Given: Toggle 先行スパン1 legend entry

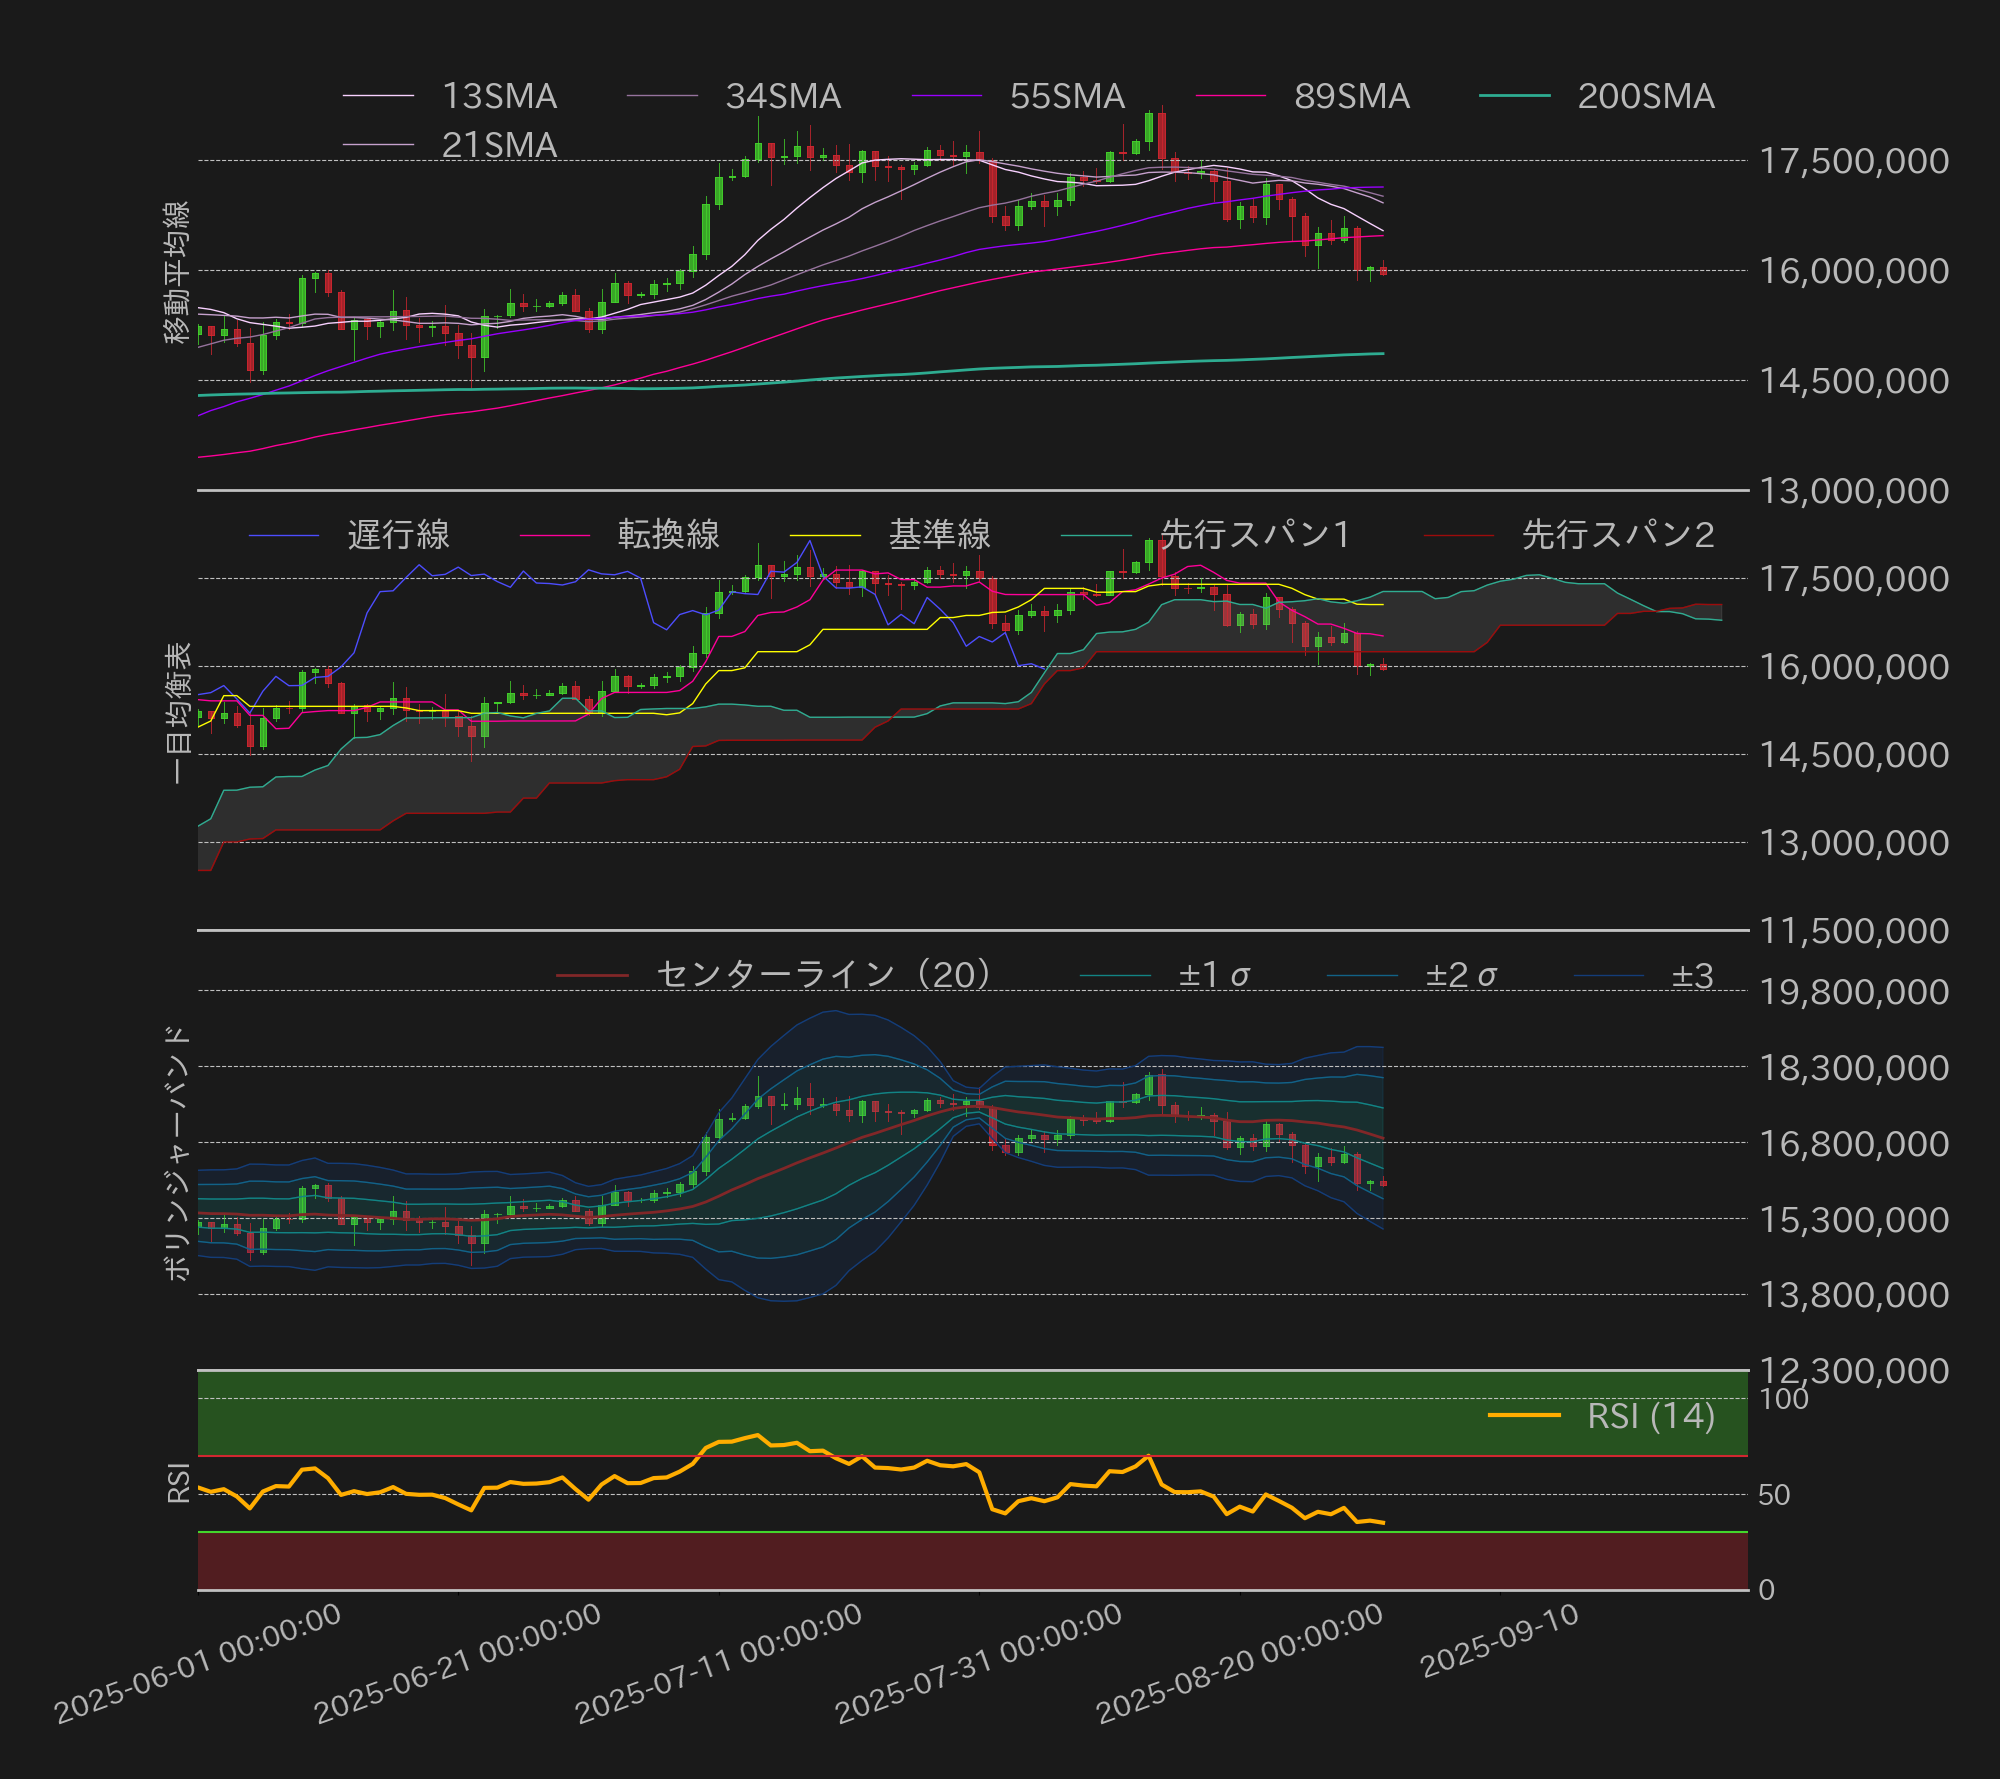Looking at the screenshot, I should 1255,535.
